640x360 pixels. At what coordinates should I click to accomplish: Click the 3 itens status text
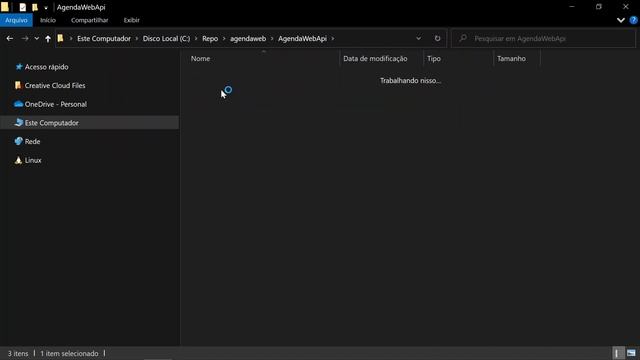click(18, 353)
